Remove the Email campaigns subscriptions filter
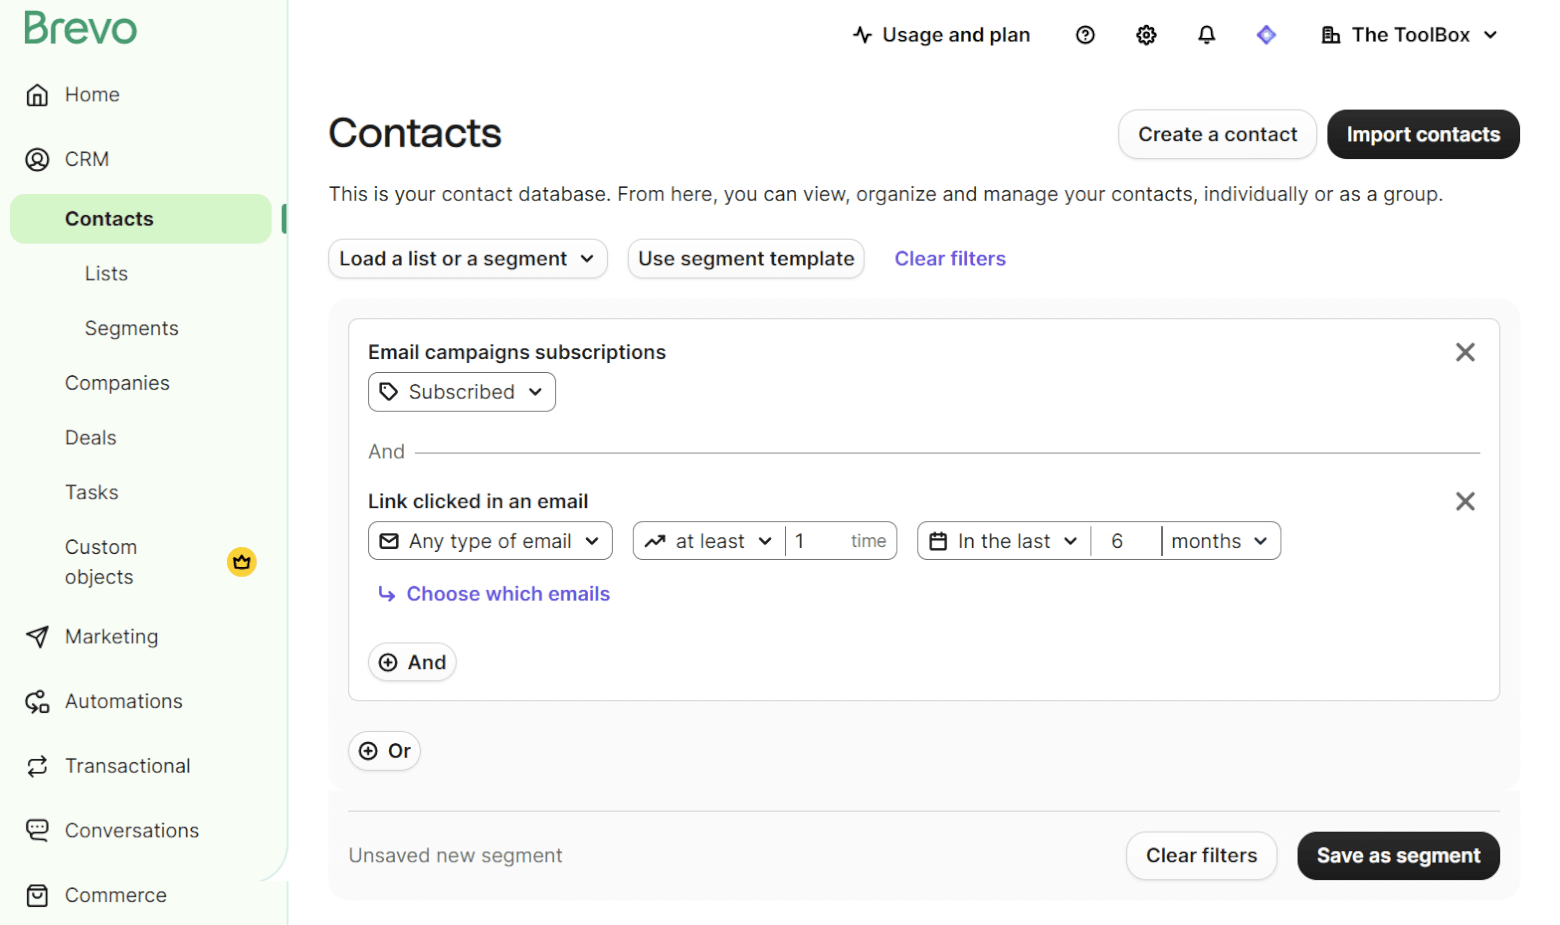1560x925 pixels. click(1465, 352)
